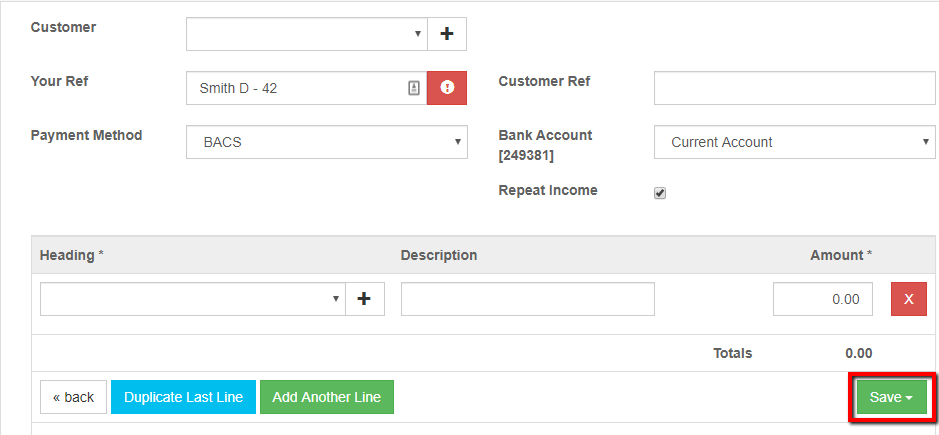This screenshot has width=939, height=435.
Task: Click the Amount column header
Action: 840,255
